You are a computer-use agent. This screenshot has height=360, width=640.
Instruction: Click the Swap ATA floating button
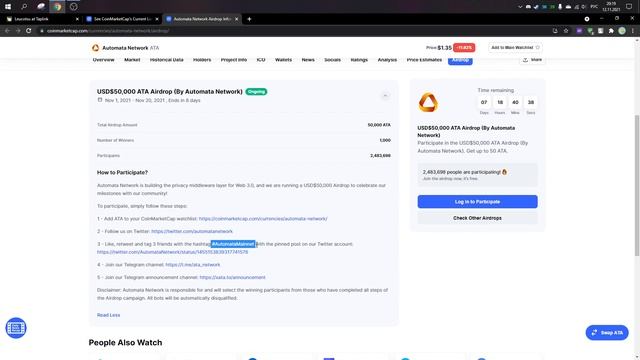607,333
